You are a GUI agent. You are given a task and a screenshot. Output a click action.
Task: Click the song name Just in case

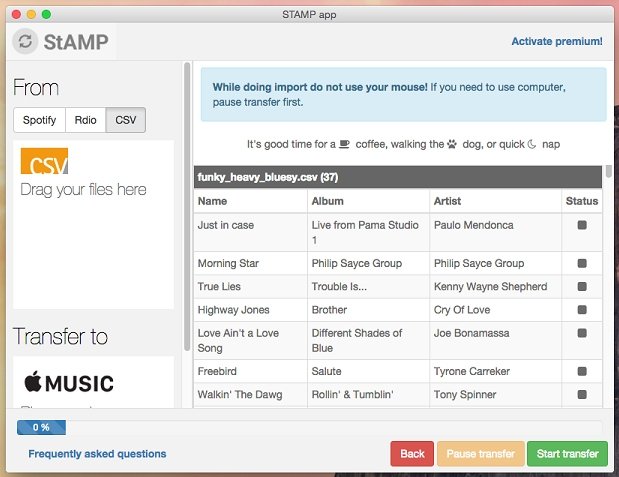(x=226, y=225)
